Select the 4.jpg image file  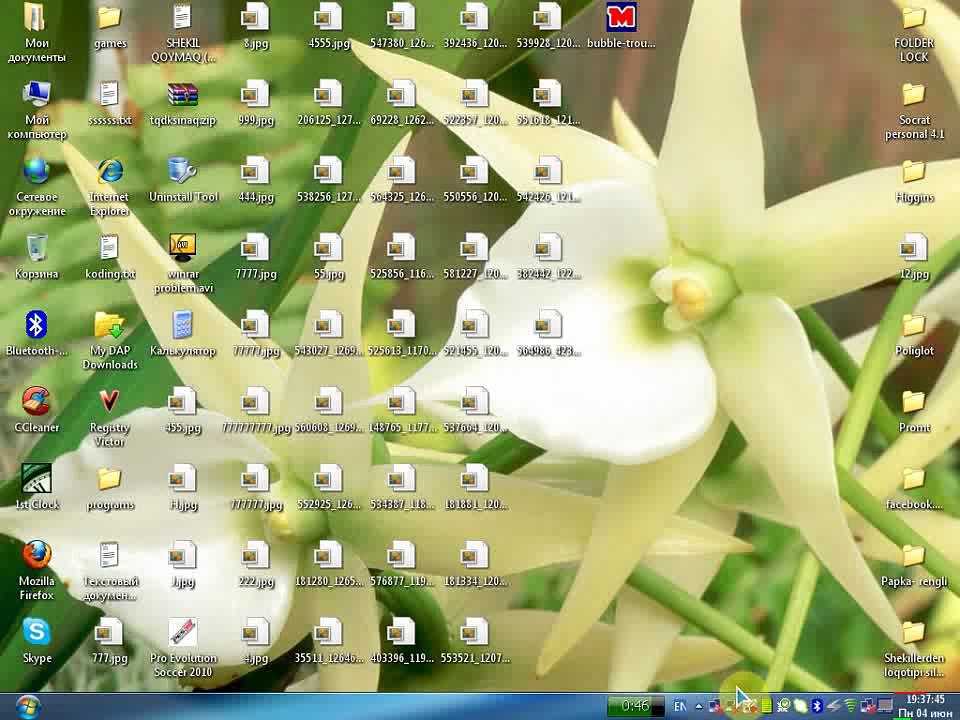pyautogui.click(x=255, y=632)
